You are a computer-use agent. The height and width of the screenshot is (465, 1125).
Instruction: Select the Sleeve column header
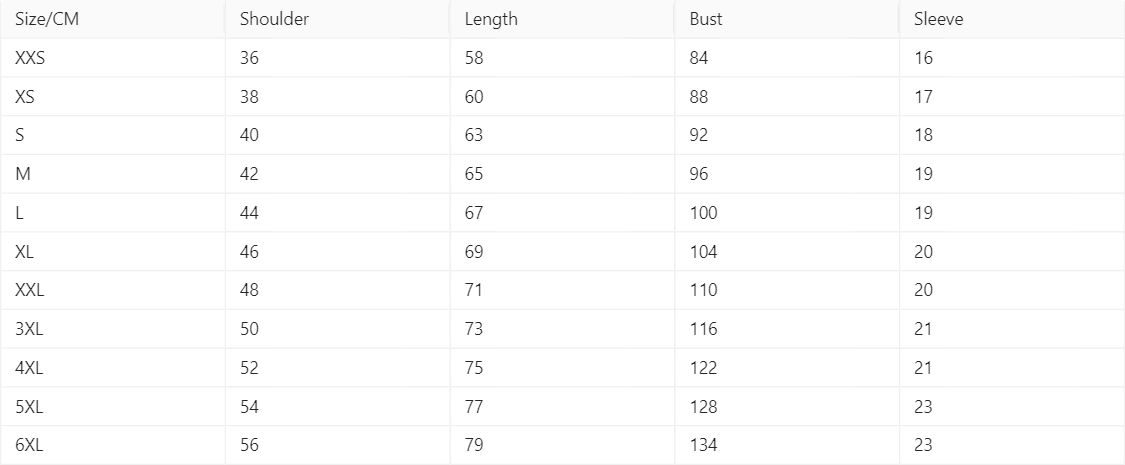pyautogui.click(x=938, y=19)
